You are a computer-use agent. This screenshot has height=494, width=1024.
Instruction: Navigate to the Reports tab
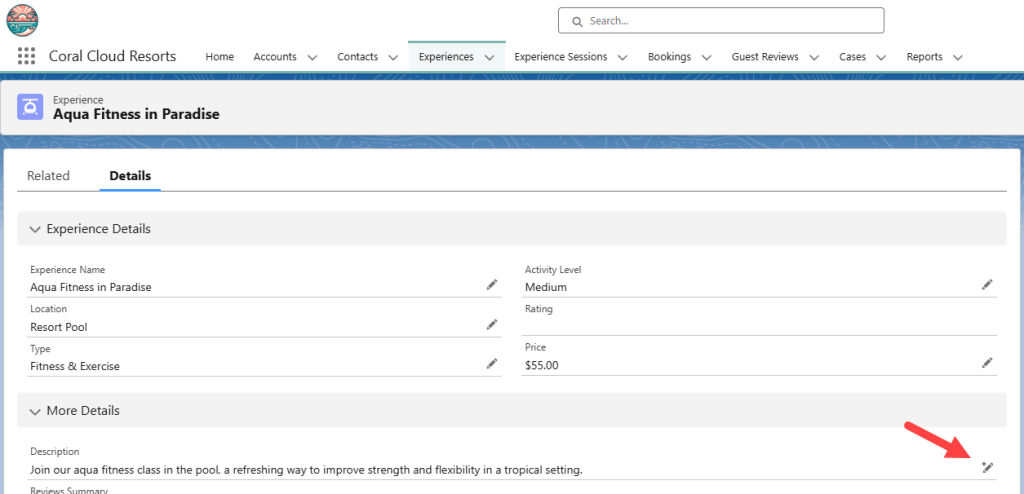[x=924, y=57]
